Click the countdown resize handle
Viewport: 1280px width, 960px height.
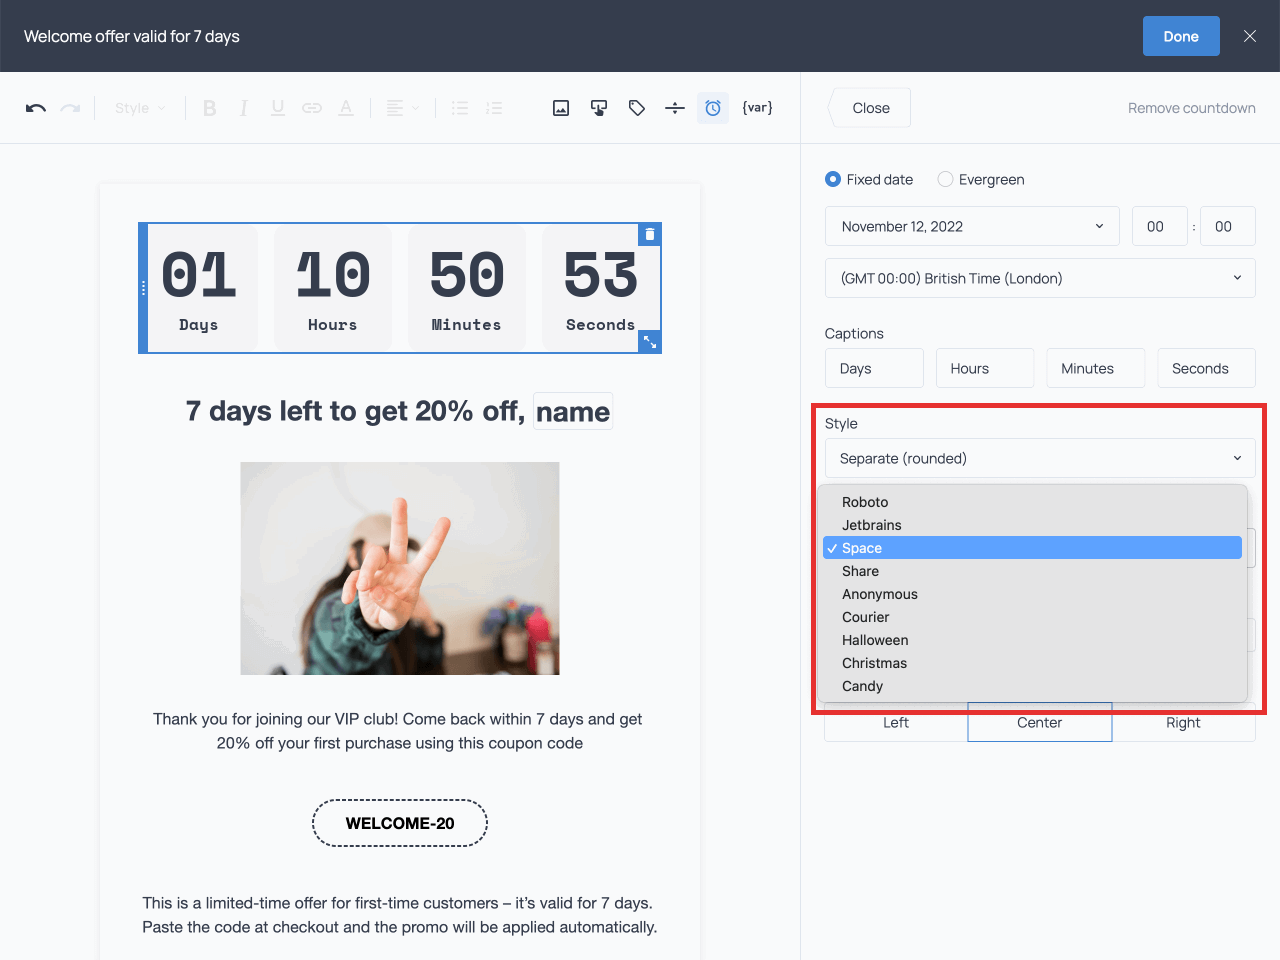(x=650, y=341)
